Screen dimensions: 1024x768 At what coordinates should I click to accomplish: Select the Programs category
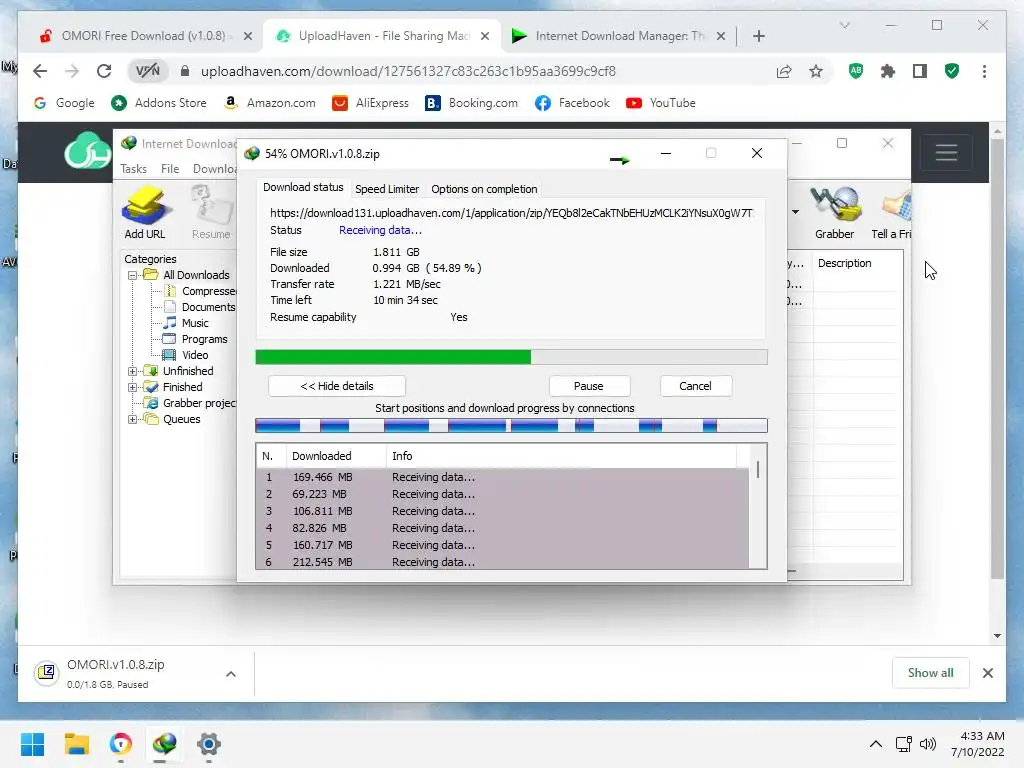196,339
